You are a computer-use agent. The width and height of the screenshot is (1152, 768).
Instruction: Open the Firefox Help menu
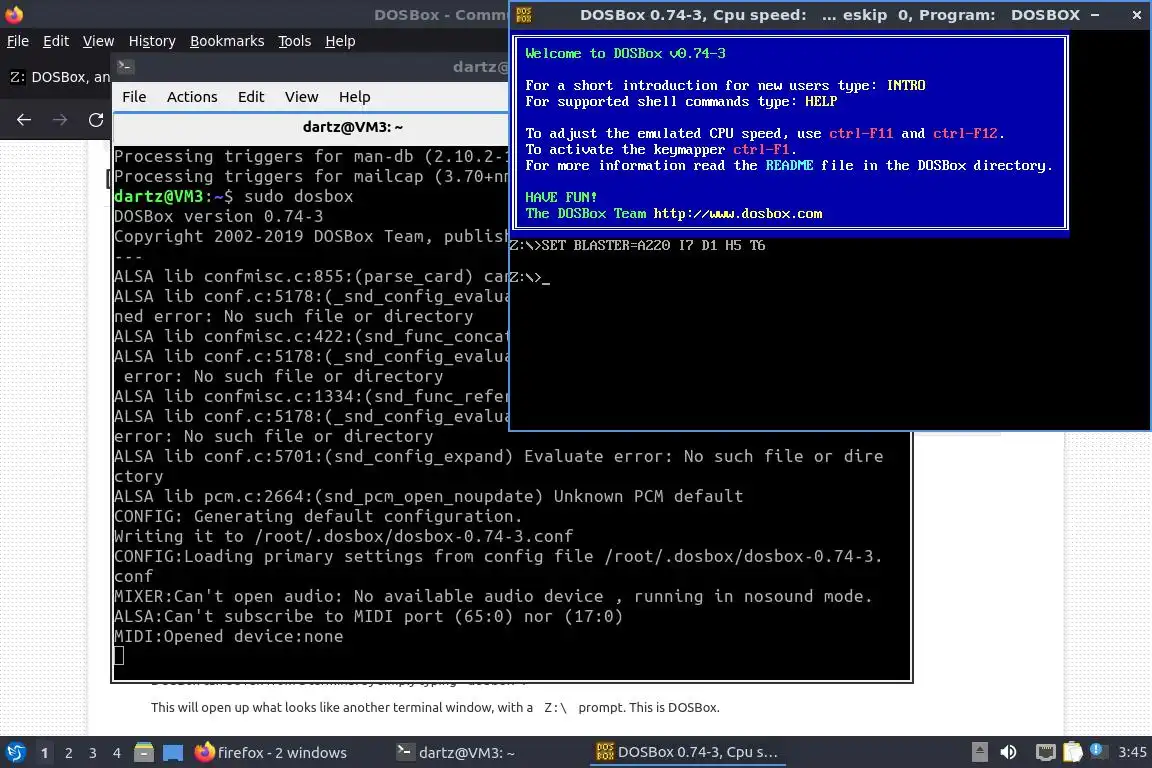[340, 41]
